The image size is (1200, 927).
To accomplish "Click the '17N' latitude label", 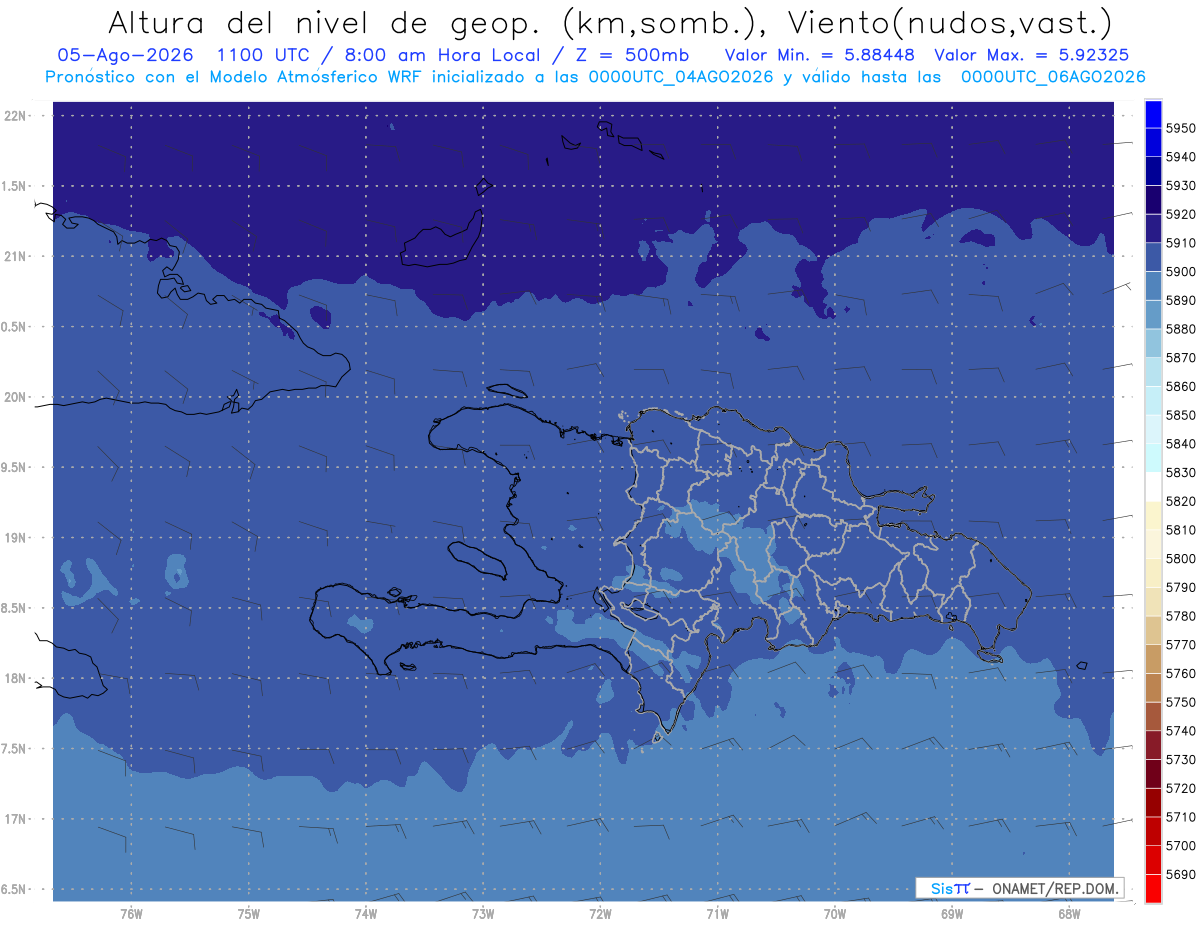I will coord(17,819).
